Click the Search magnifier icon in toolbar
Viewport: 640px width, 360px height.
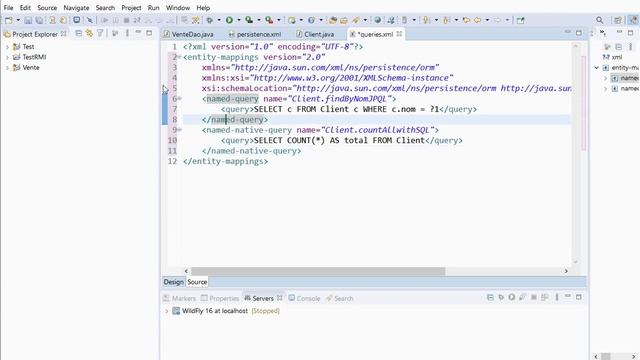pos(599,20)
